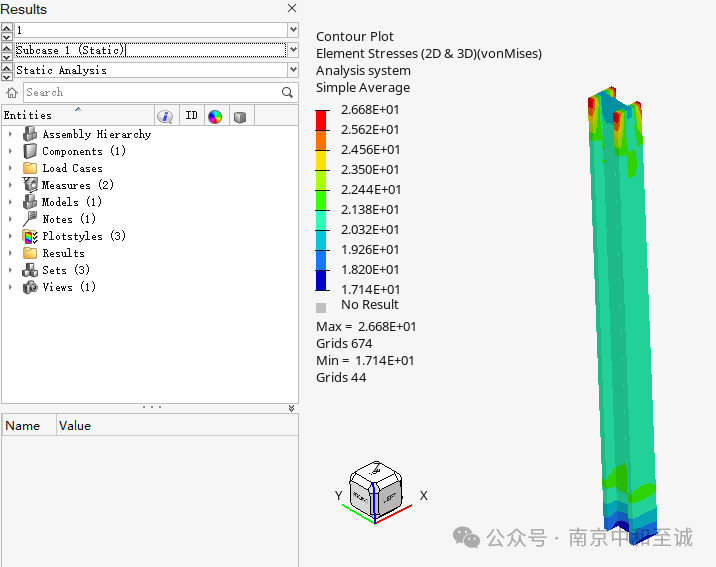This screenshot has height=567, width=716.
Task: Click the legend value 2.668E+01
Action: 370,110
